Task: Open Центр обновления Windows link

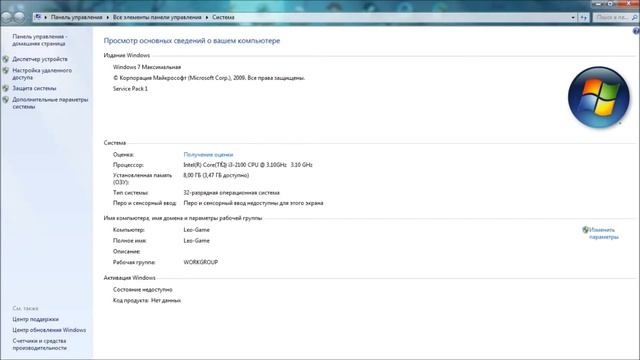Action: point(49,330)
